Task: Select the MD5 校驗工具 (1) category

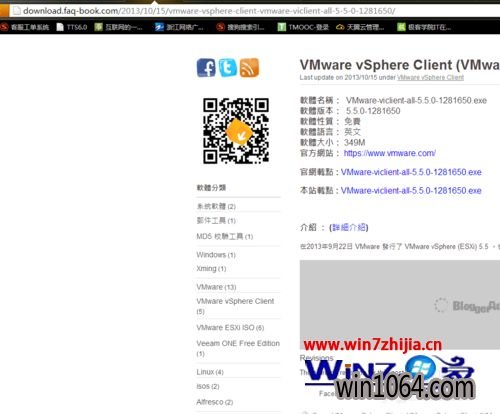Action: 225,236
